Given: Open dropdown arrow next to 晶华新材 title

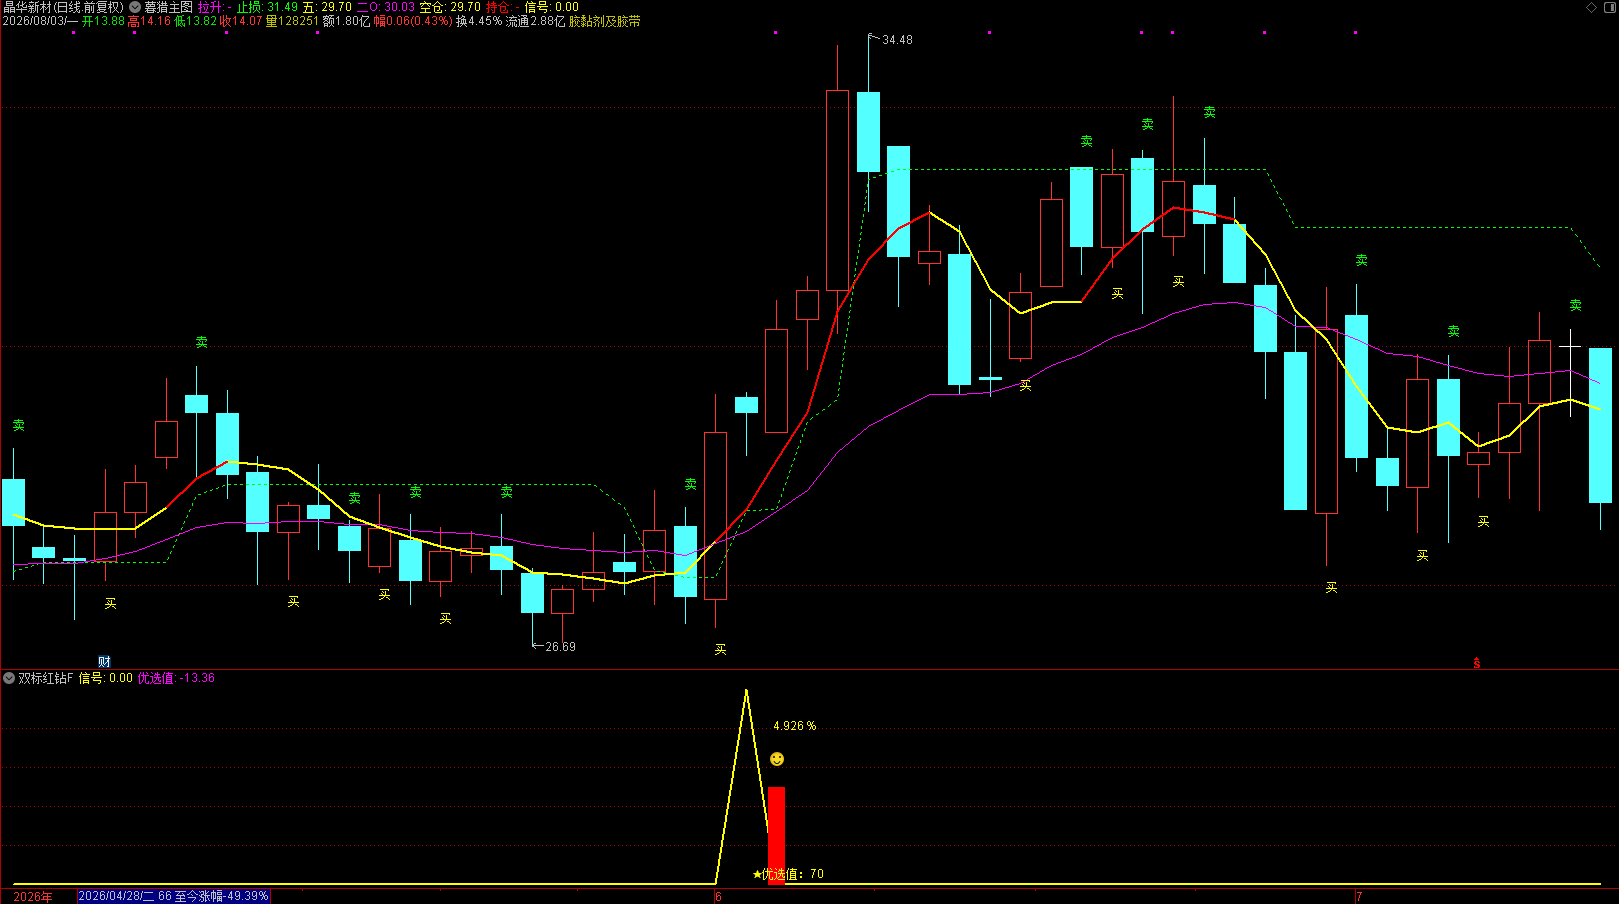Looking at the screenshot, I should pyautogui.click(x=135, y=7).
